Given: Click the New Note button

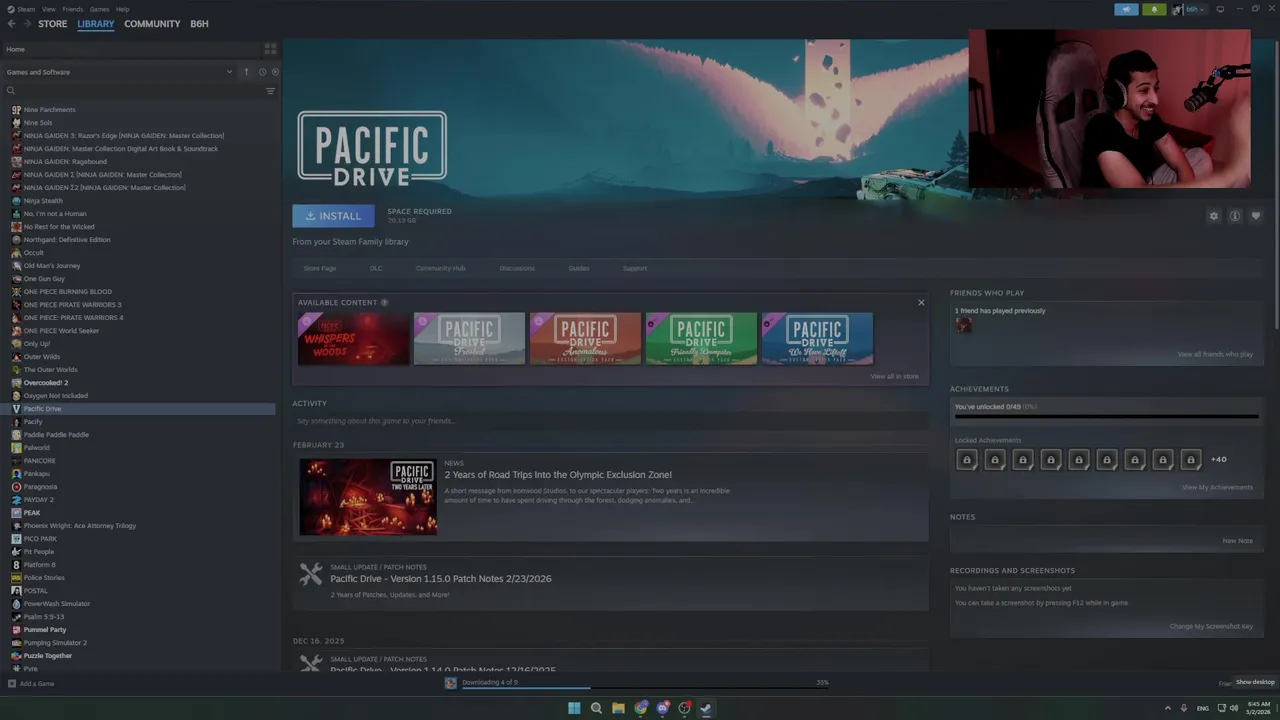Looking at the screenshot, I should click(x=1237, y=541).
